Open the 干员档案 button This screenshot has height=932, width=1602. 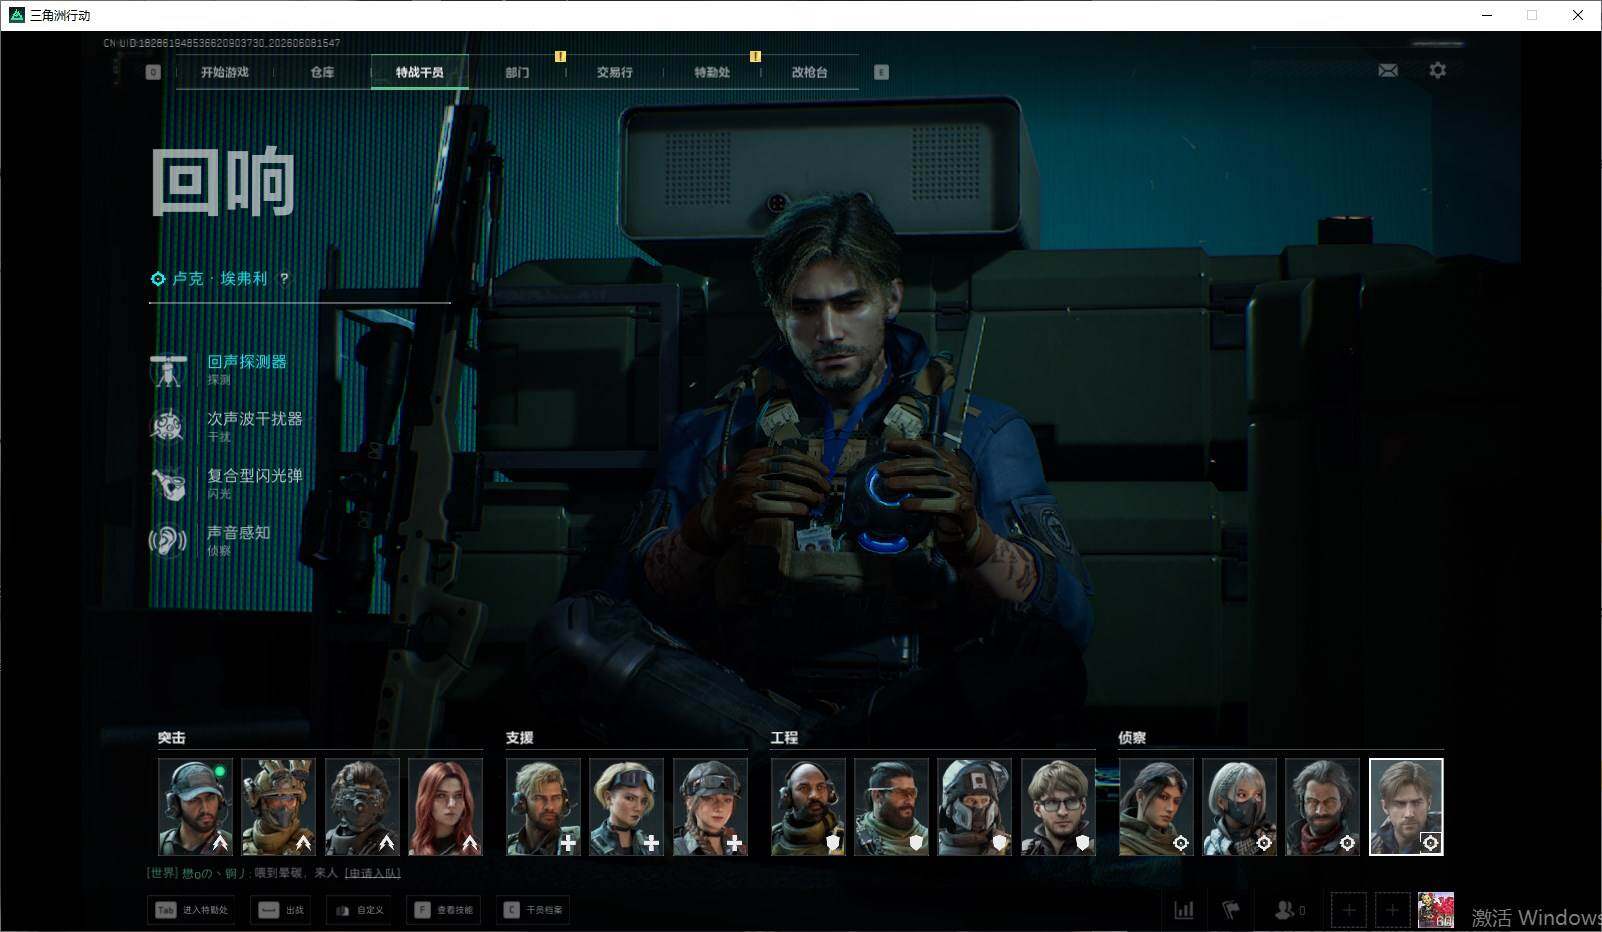click(x=534, y=910)
